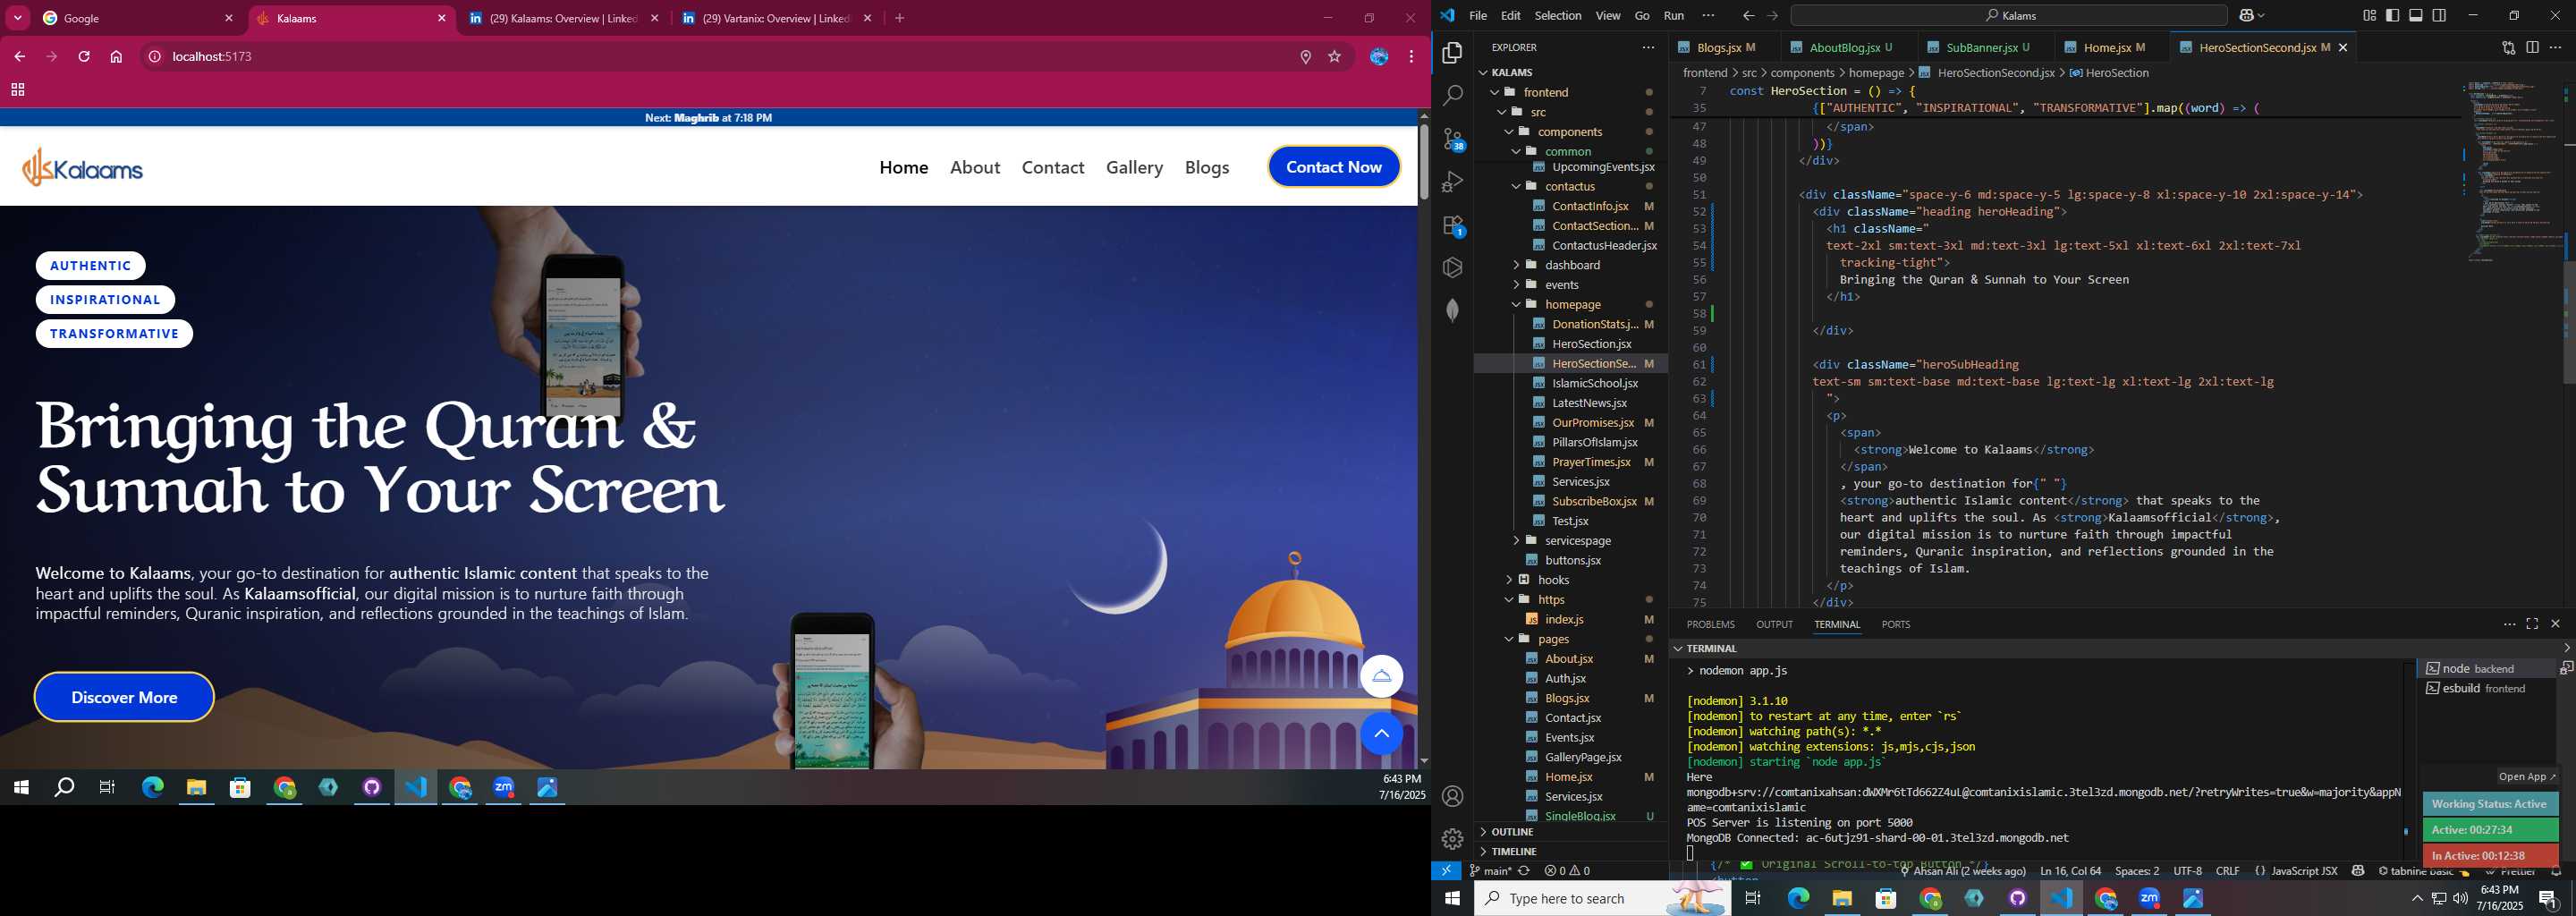
Task: Open the Run and Debug view
Action: pos(1452,182)
